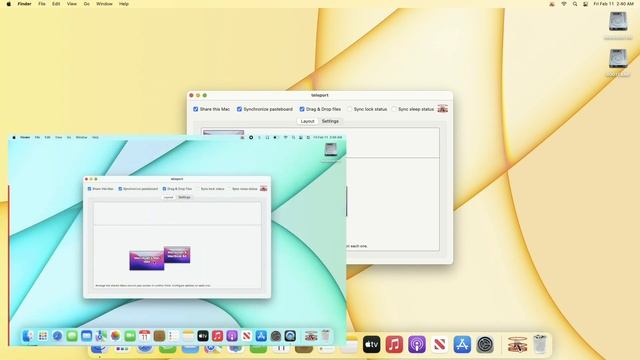
Task: Select screen thumbnail in yellow desktop teleport layout
Action: pos(223,133)
